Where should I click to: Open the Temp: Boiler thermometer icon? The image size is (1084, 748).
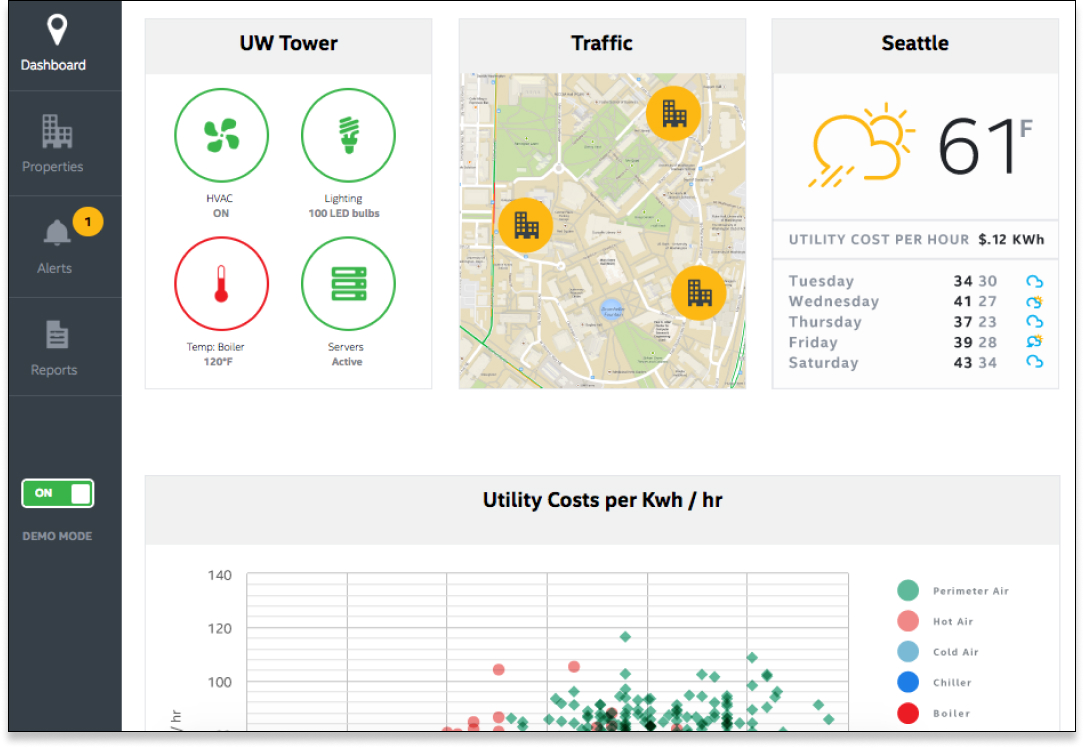(x=221, y=284)
